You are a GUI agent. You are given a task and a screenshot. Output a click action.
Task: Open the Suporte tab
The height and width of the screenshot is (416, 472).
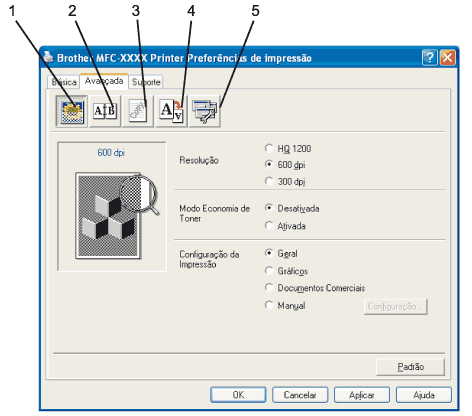146,82
